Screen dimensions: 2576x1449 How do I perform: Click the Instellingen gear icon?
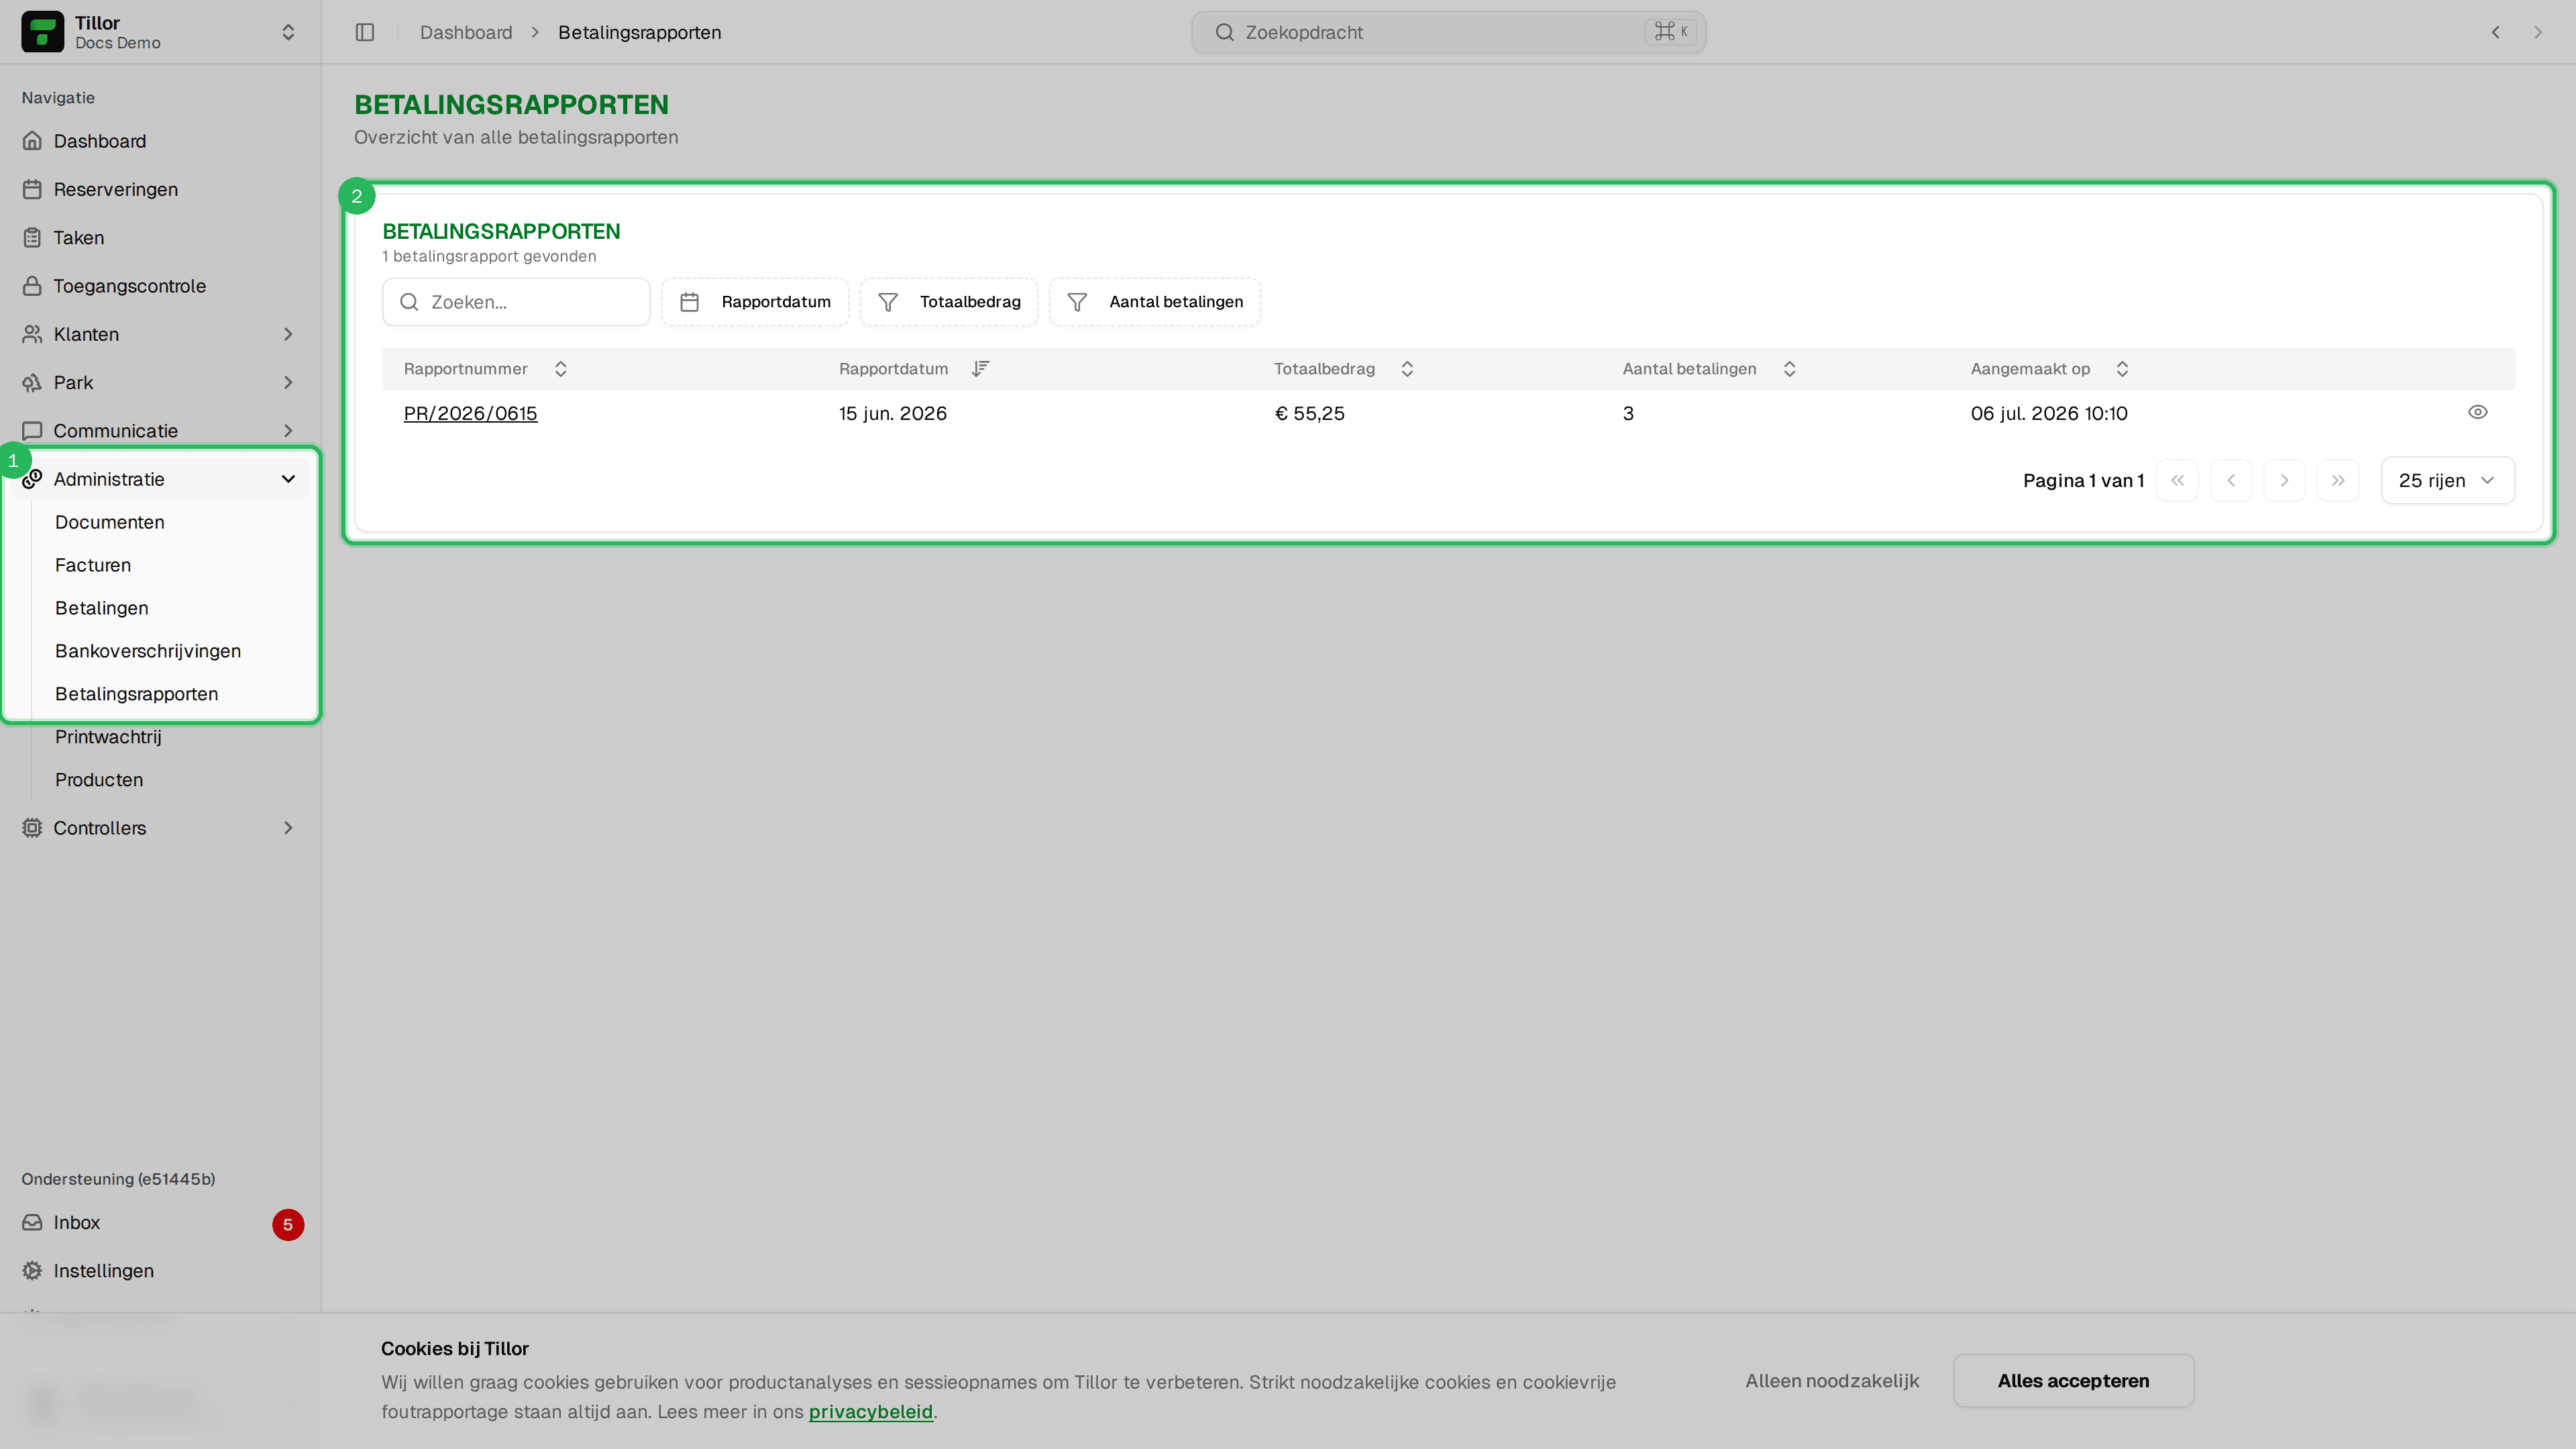(32, 1271)
